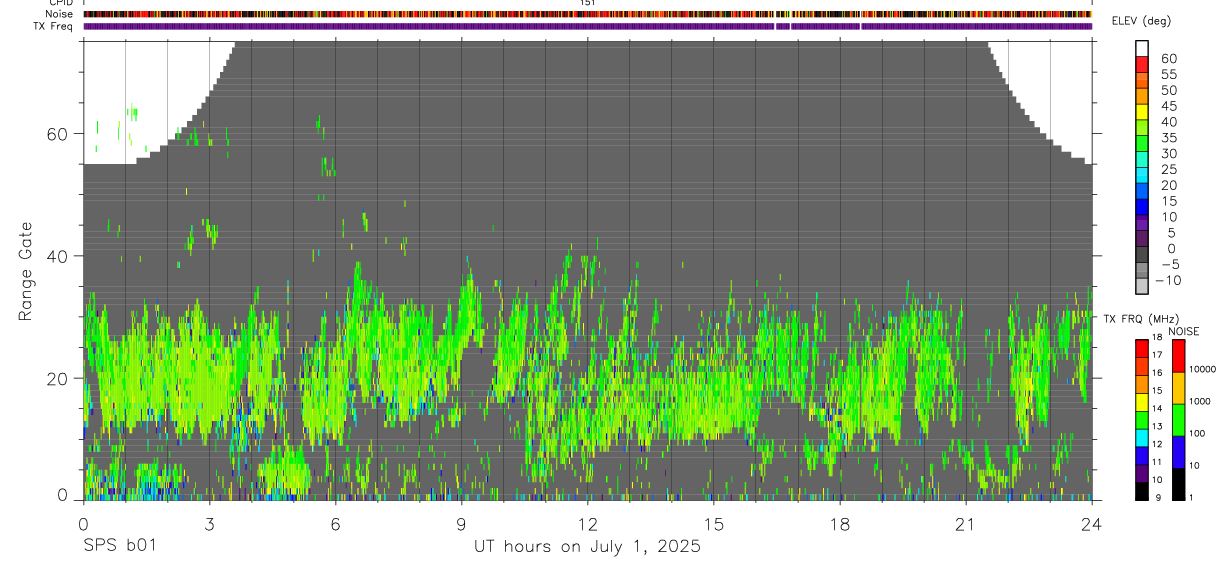This screenshot has width=1228, height=567.
Task: Pick the green elevation swatch between 35 and 30
Action: (x=1142, y=144)
